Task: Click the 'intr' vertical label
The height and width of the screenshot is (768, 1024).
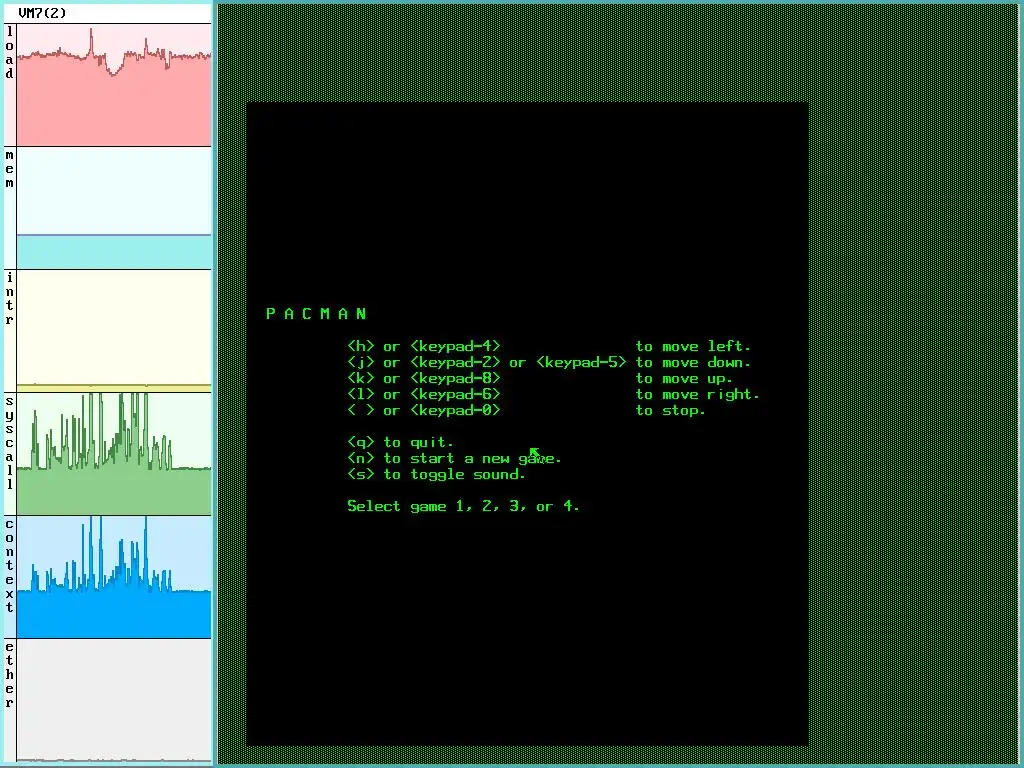Action: tap(9, 299)
